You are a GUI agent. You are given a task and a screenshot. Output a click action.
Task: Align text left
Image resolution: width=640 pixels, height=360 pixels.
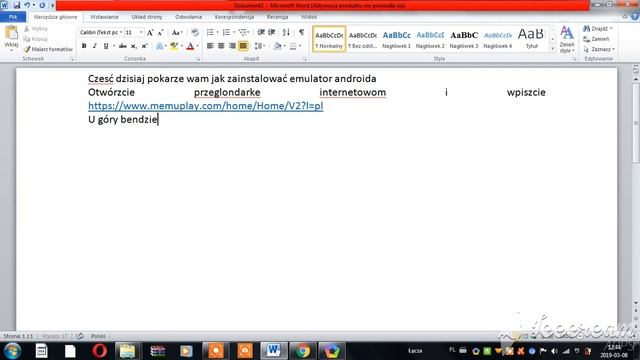click(x=210, y=46)
